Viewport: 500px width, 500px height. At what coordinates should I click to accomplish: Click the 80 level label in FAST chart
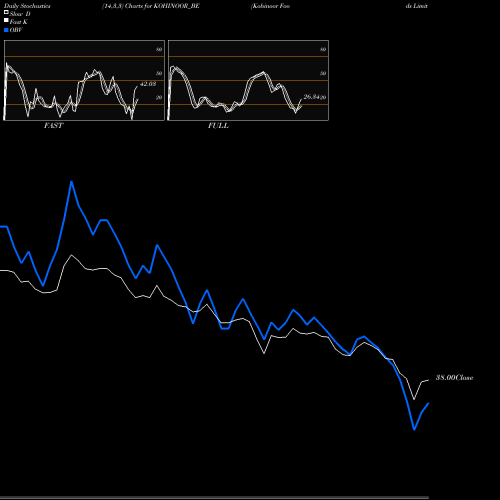(x=159, y=49)
